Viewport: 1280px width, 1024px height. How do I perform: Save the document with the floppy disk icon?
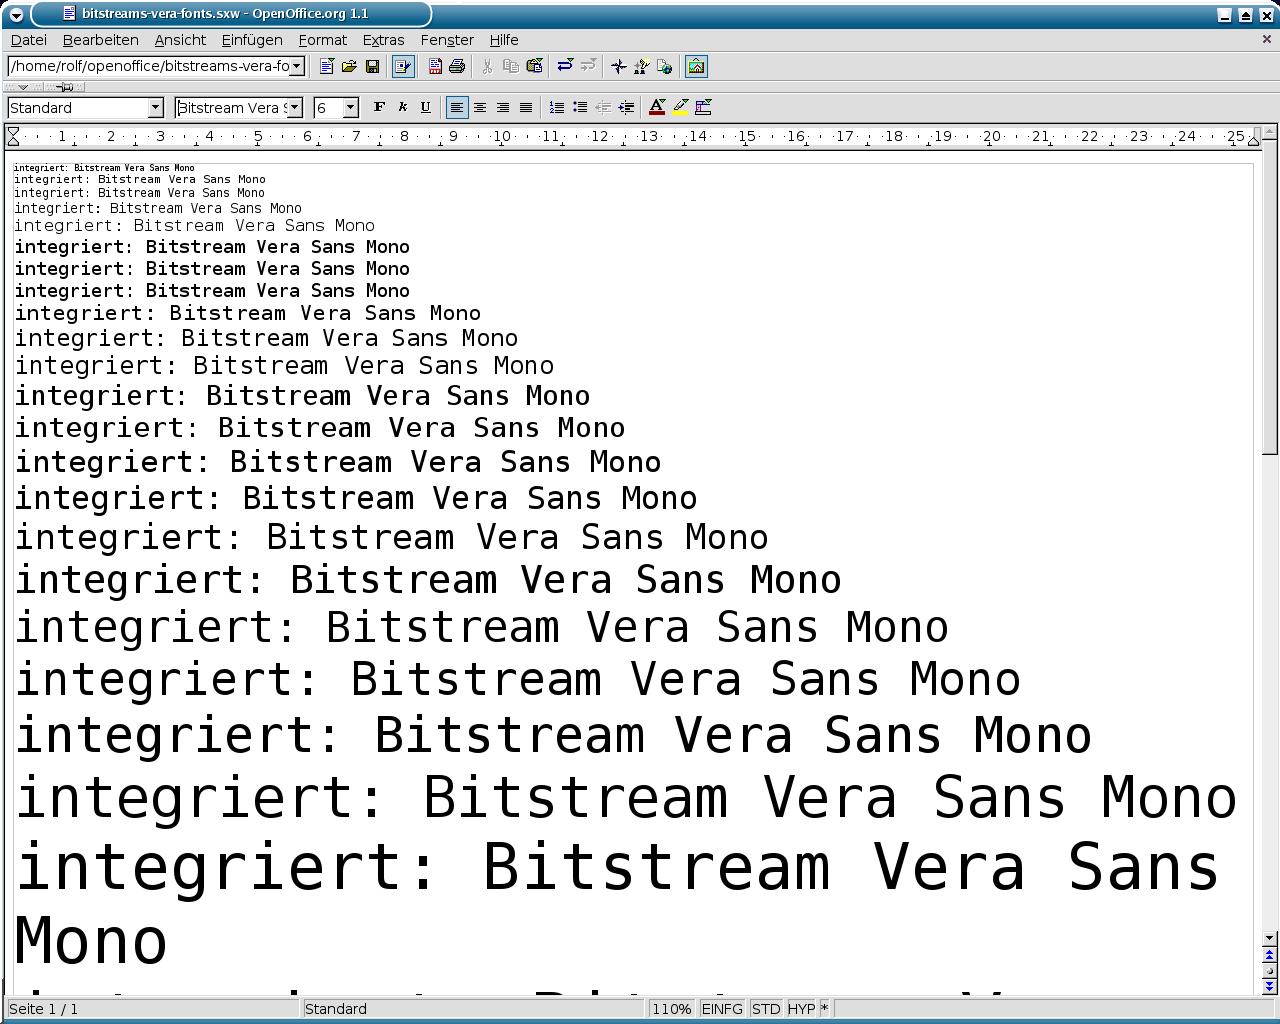click(x=372, y=66)
